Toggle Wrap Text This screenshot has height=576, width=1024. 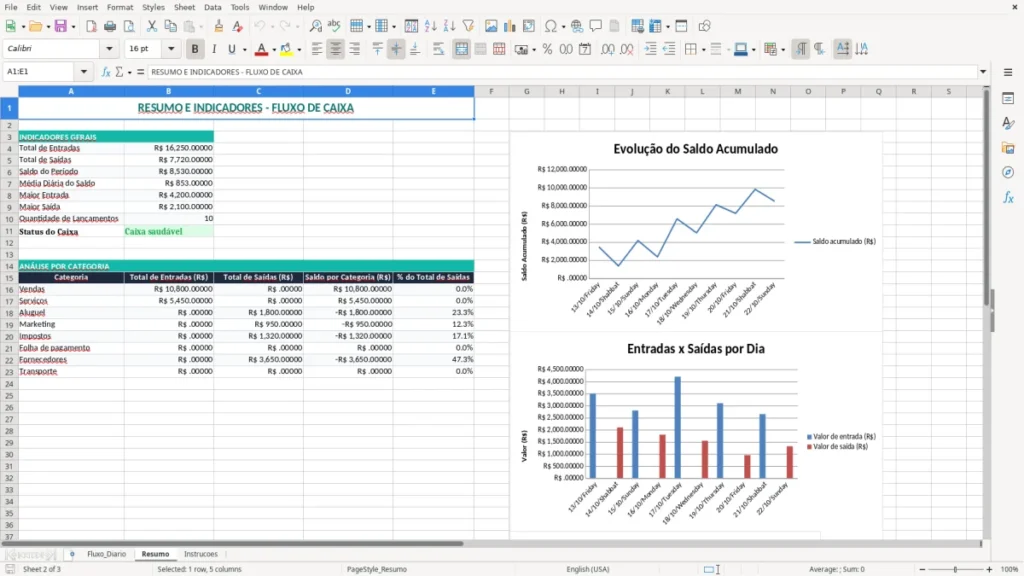(438, 49)
